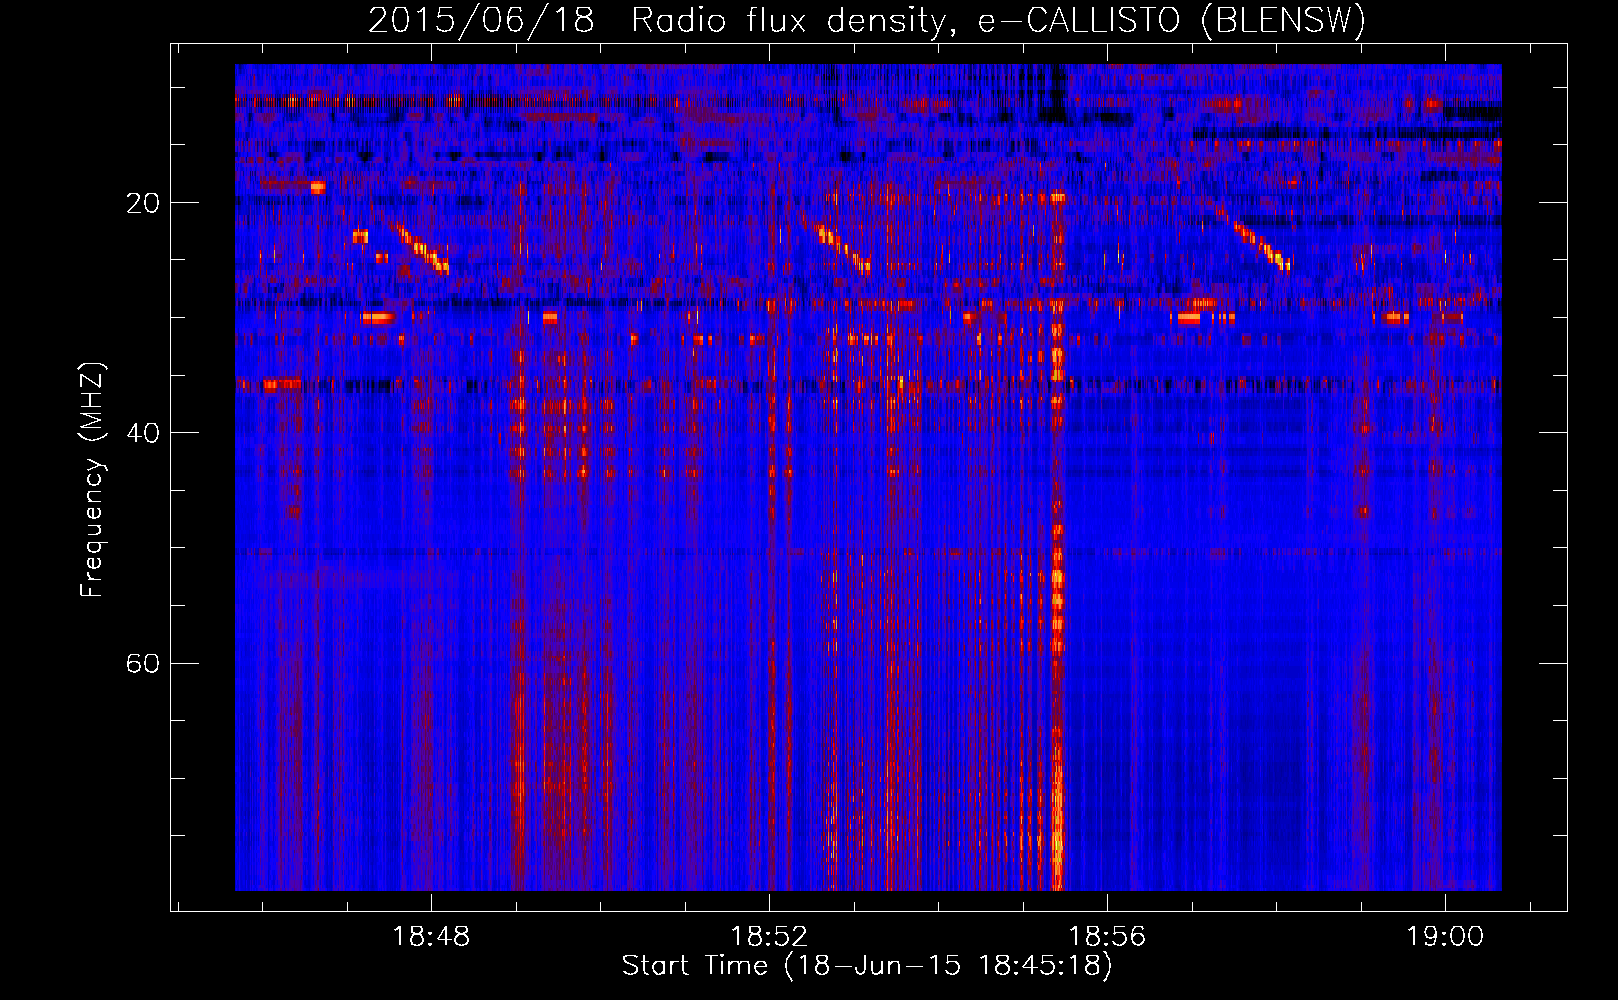Click the plot title mentioning e-CALLISTO (BLENSW)
Screen dimensions: 1618x1000
click(867, 21)
